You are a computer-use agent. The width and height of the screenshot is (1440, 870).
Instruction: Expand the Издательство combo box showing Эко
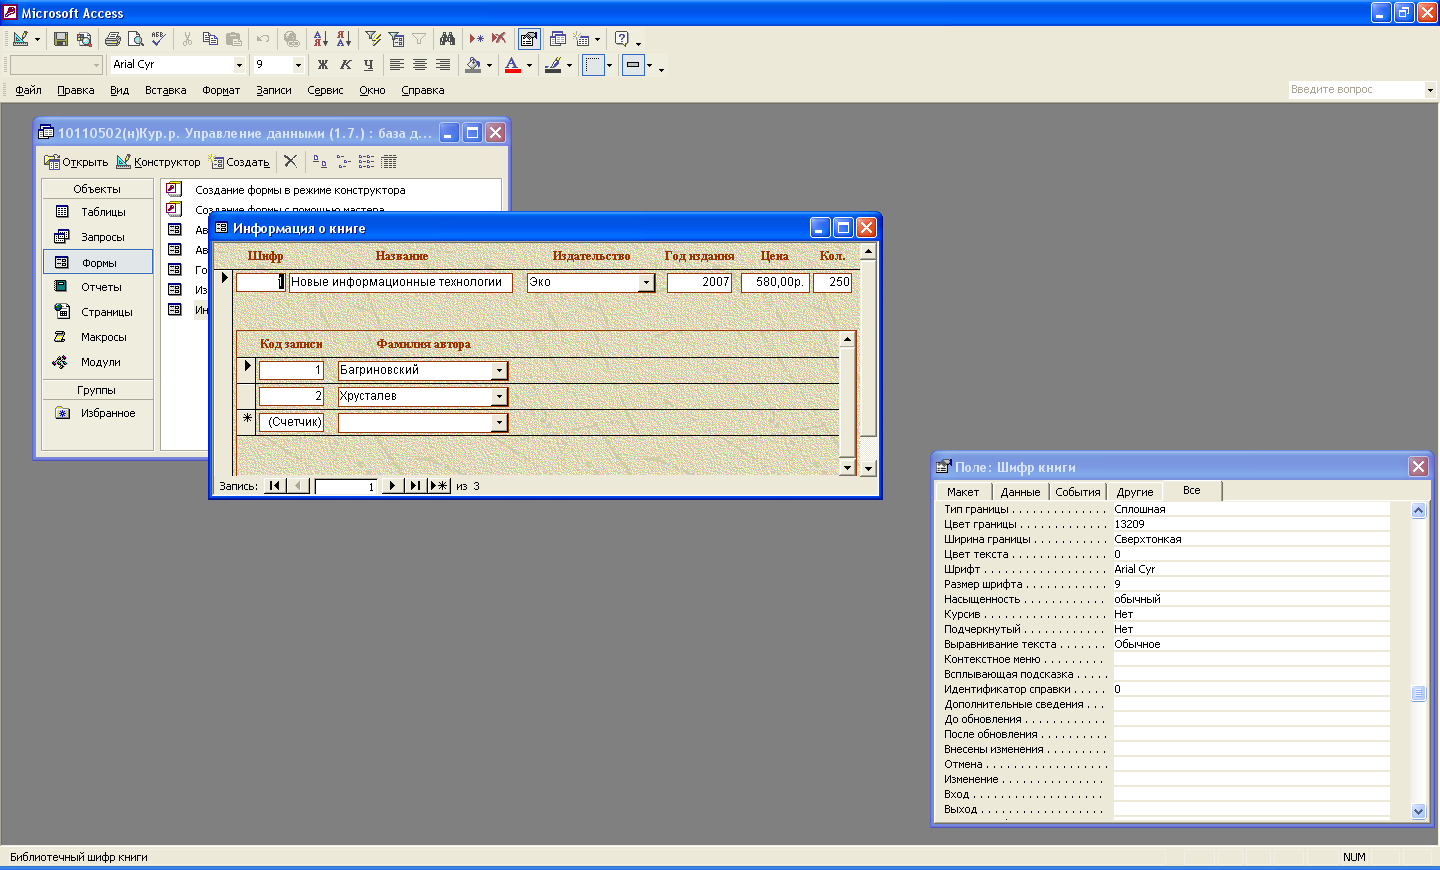[x=646, y=283]
